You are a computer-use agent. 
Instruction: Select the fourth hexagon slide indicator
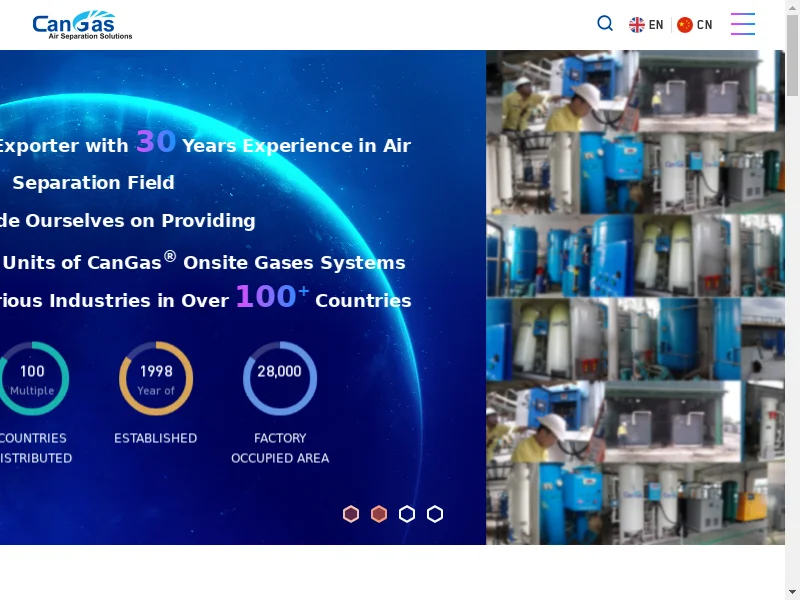click(435, 514)
